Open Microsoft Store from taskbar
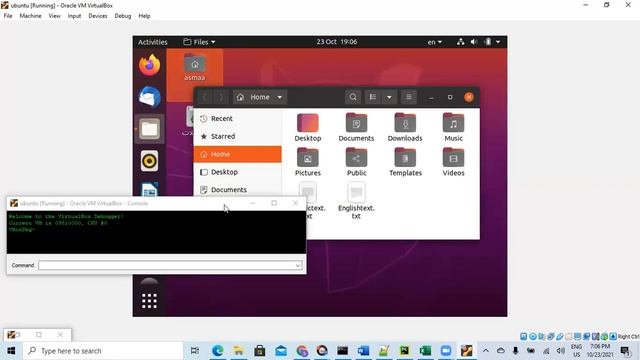The height and width of the screenshot is (360, 640). coord(260,351)
